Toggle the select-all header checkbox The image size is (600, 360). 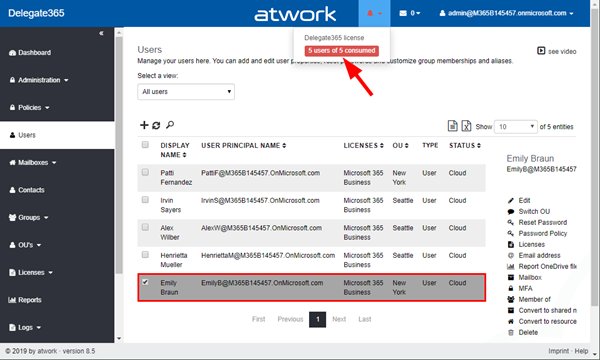[x=145, y=145]
